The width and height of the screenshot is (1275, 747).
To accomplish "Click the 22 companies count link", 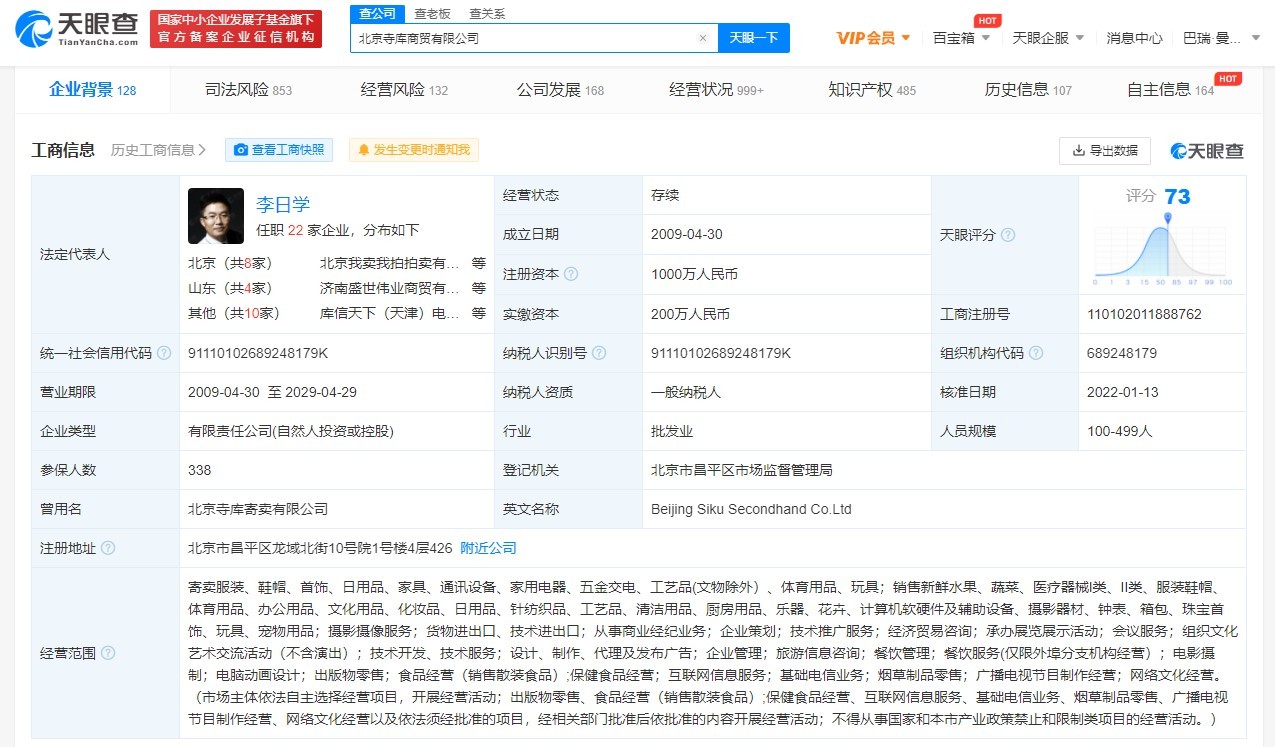I will click(x=295, y=230).
